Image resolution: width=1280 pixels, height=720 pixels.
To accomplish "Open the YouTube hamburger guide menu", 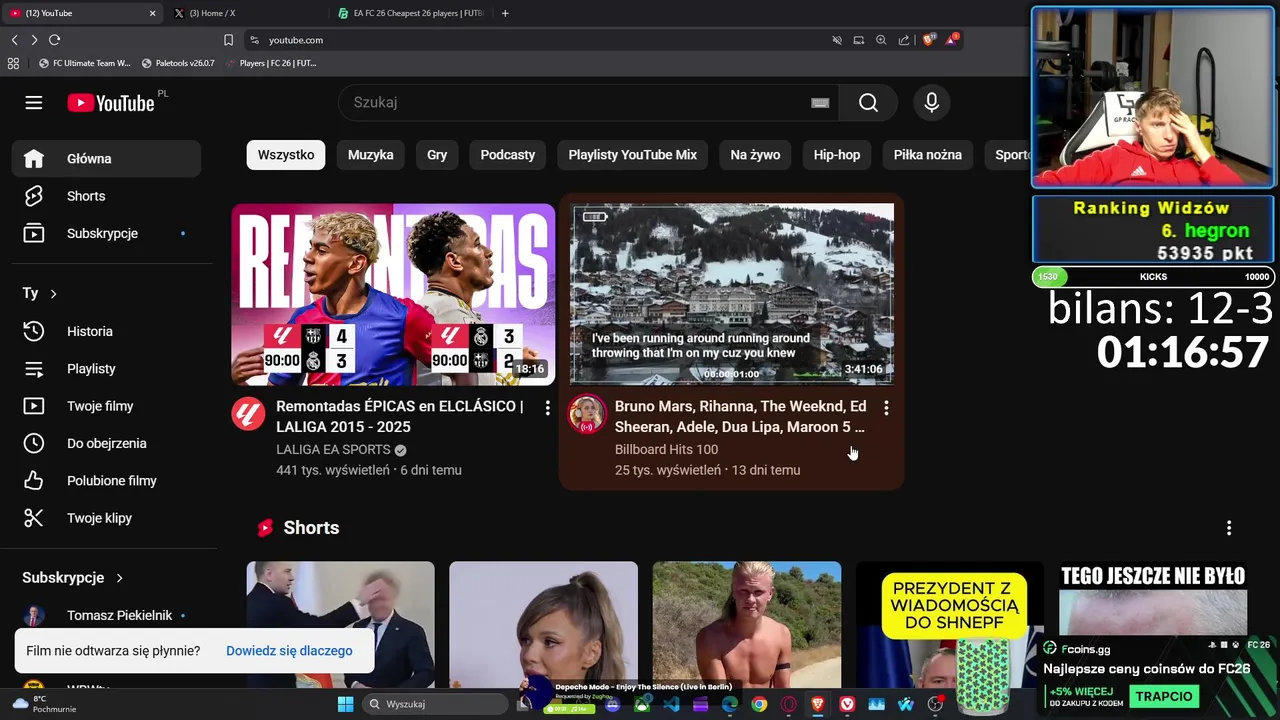I will coord(34,103).
